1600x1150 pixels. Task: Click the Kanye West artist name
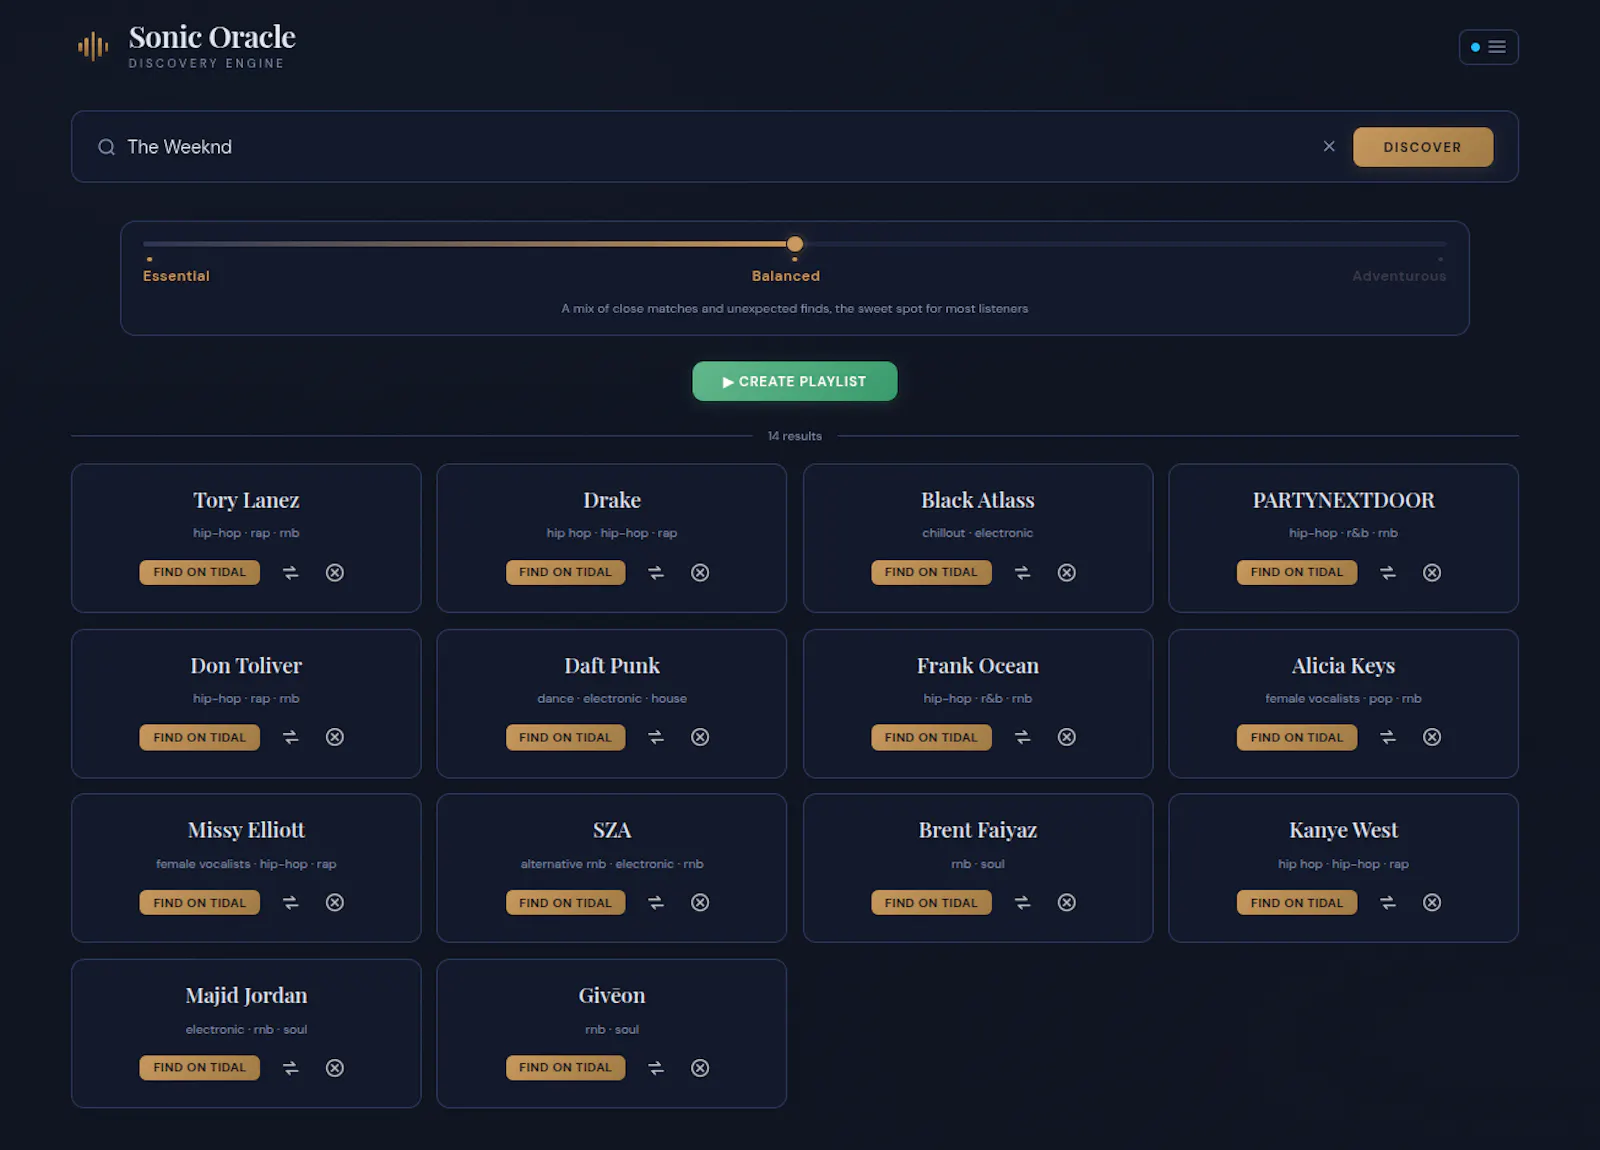pyautogui.click(x=1343, y=831)
